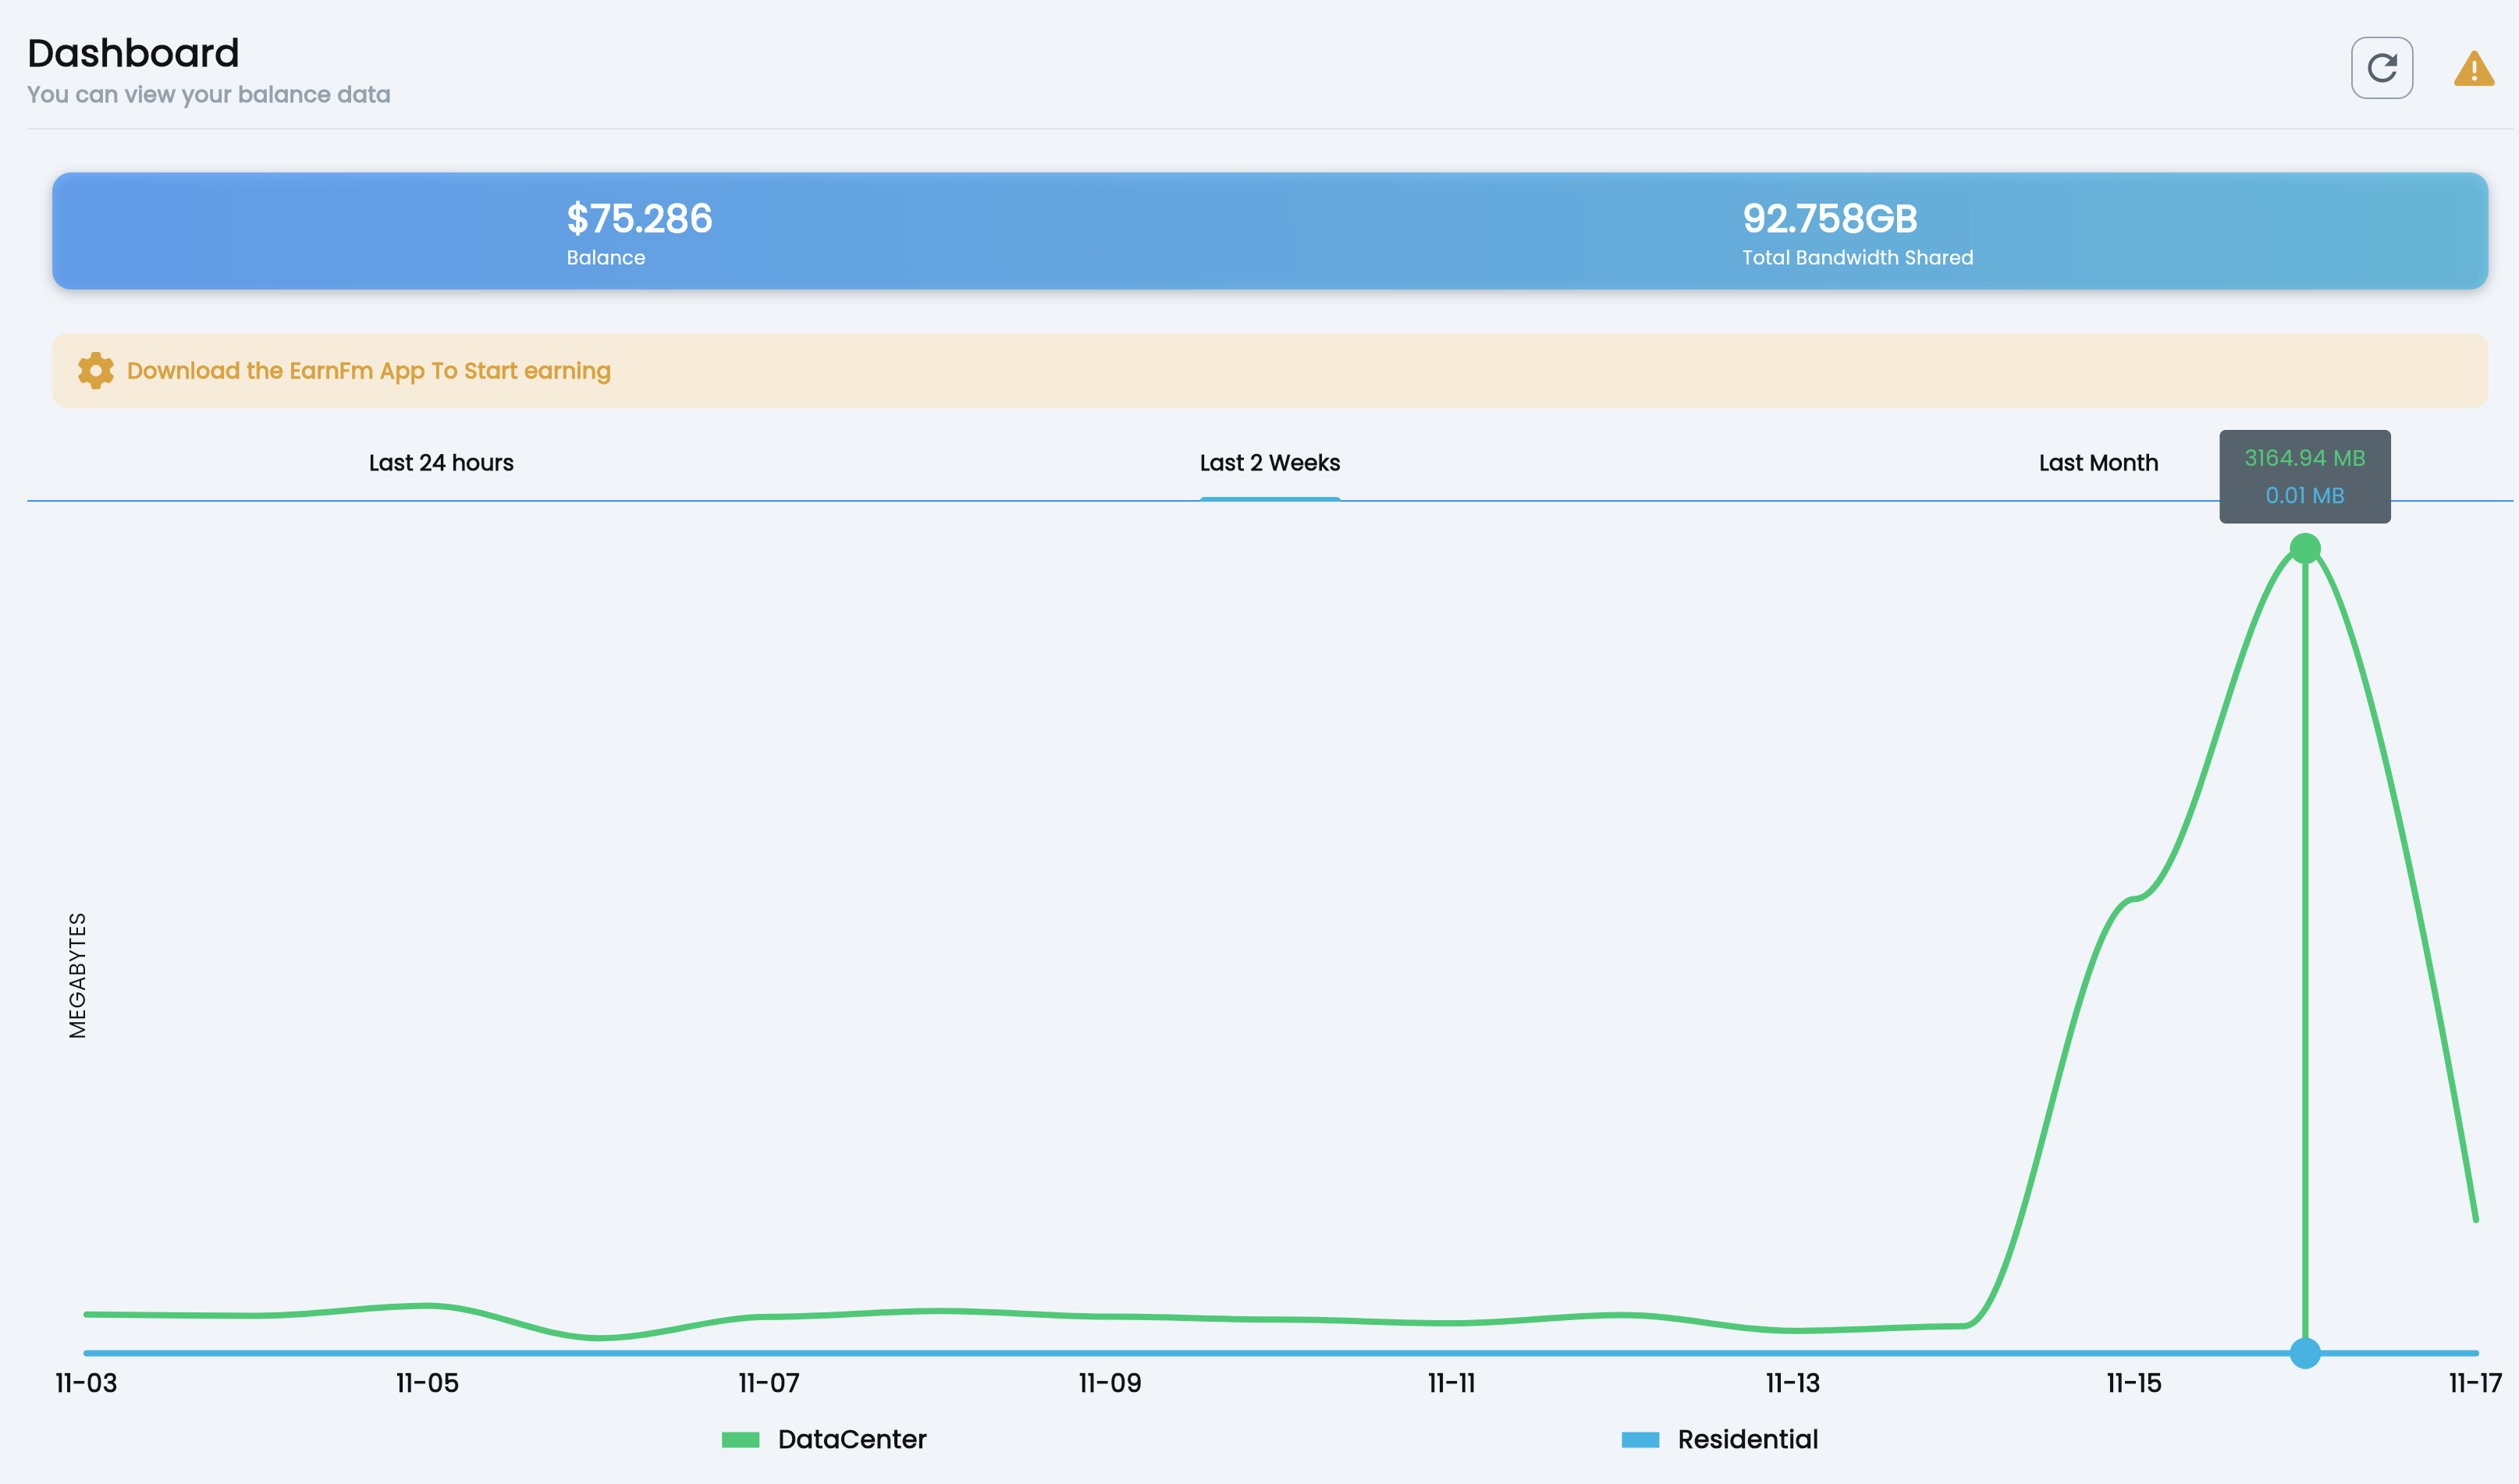Click the green peak data point marker

(2304, 548)
